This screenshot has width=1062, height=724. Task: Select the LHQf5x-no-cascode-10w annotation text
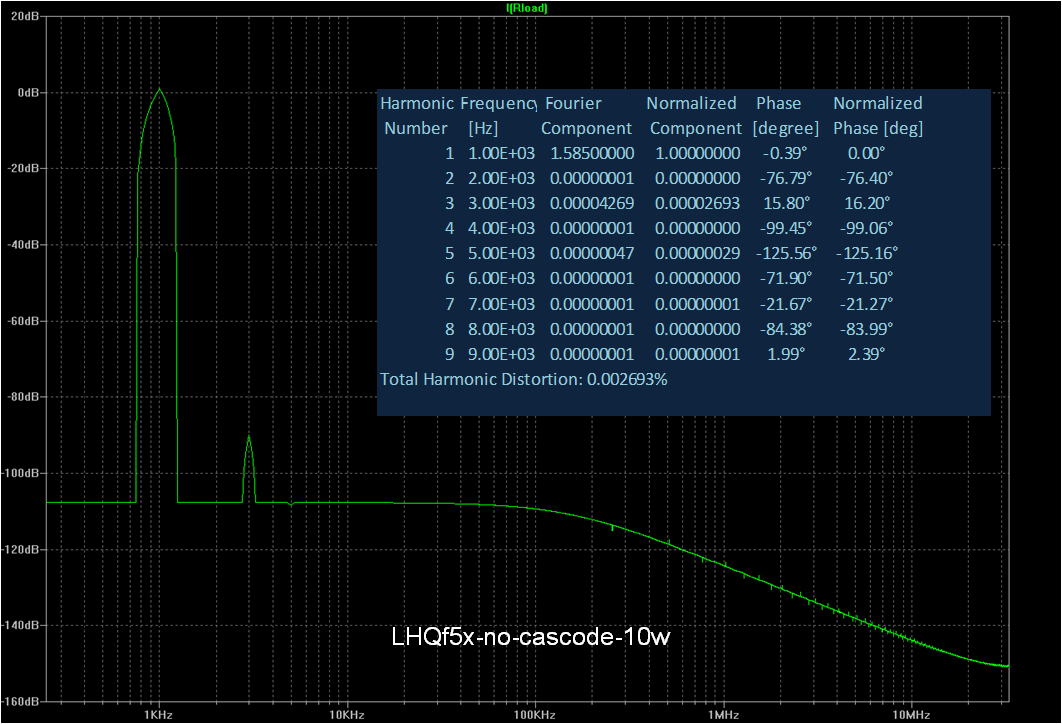pos(531,637)
